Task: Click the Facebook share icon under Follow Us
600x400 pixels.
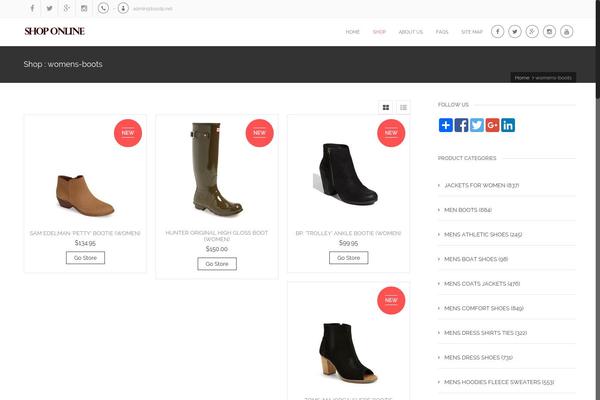Action: click(x=461, y=125)
